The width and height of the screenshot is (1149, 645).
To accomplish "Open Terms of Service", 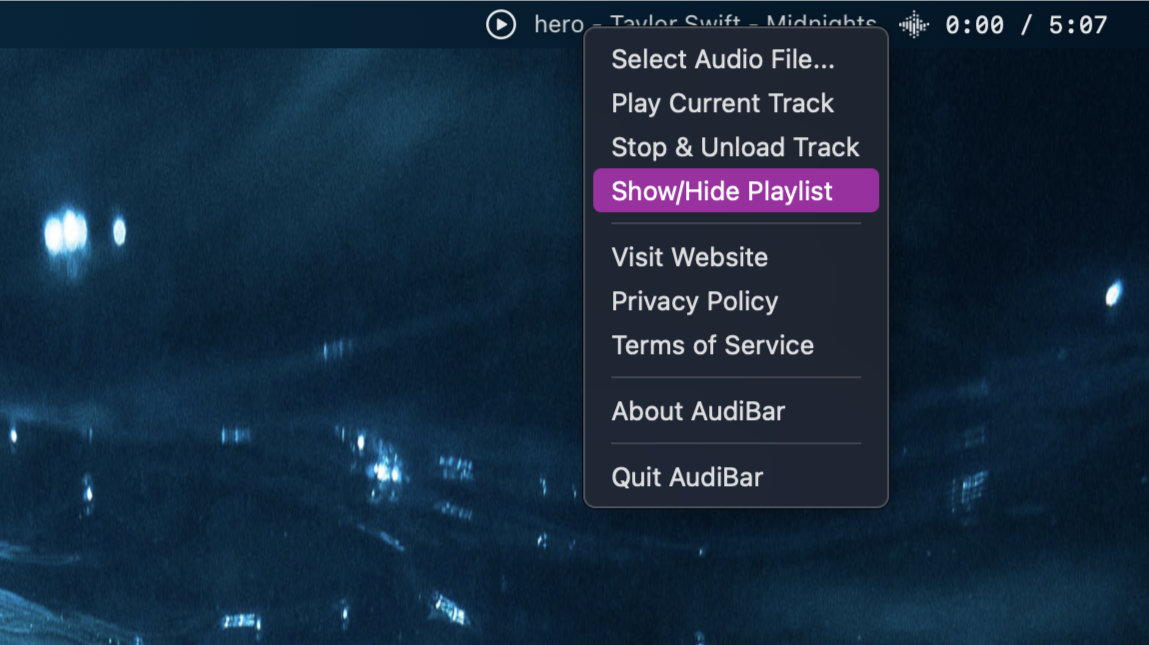I will coord(712,345).
